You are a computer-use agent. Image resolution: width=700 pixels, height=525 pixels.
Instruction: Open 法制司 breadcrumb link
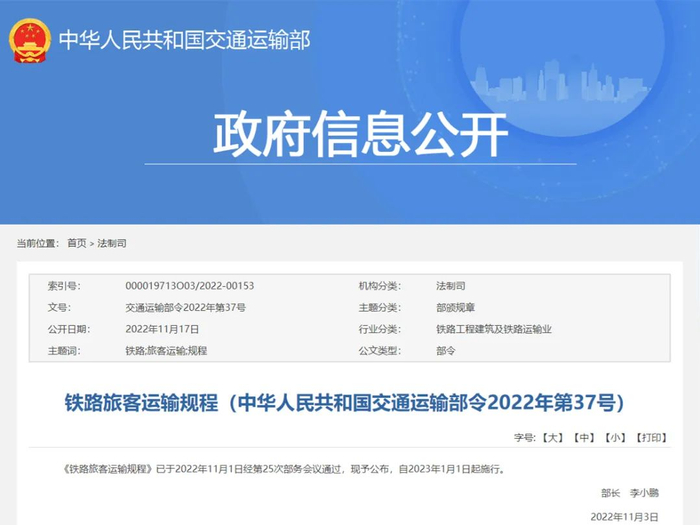[112, 243]
